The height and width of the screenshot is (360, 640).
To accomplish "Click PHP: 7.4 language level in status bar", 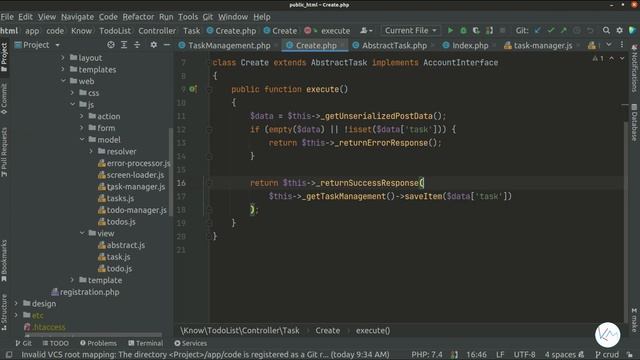I will [427, 354].
